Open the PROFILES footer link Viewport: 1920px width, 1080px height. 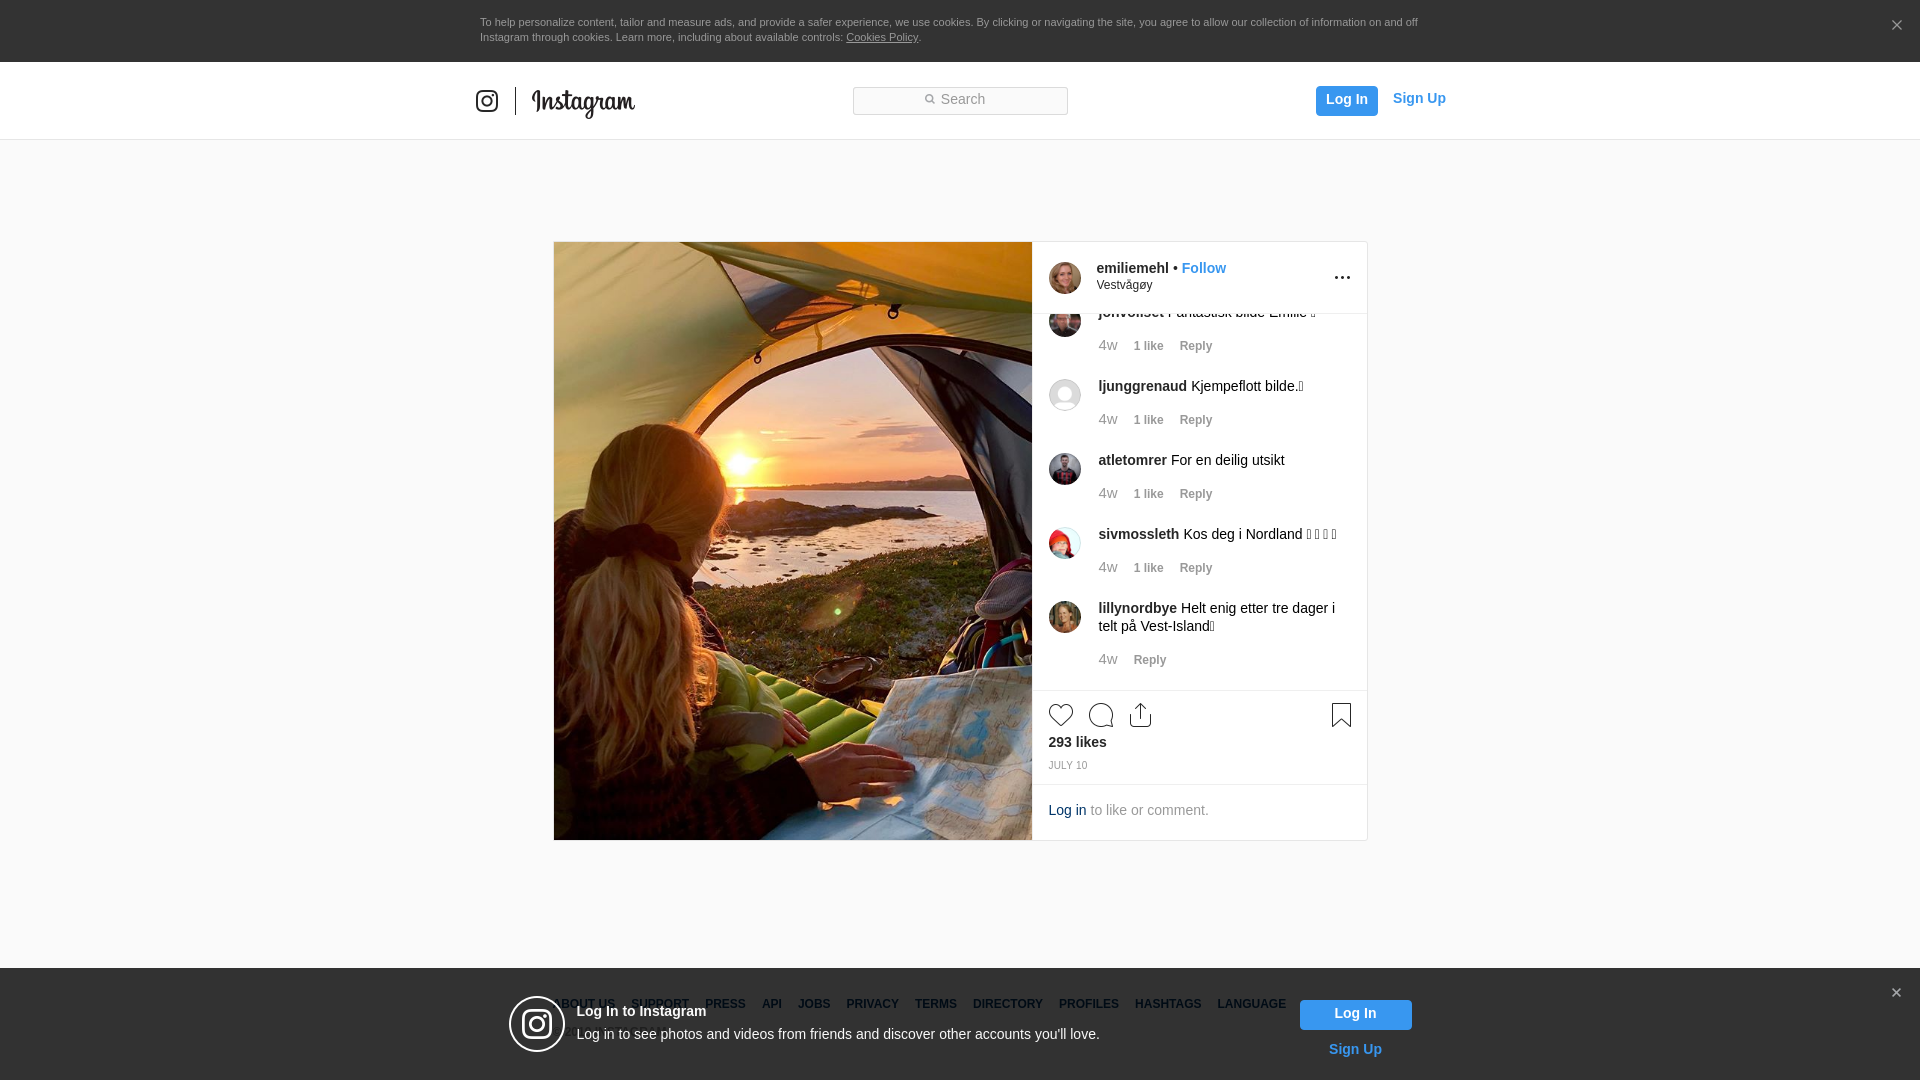1088,1004
